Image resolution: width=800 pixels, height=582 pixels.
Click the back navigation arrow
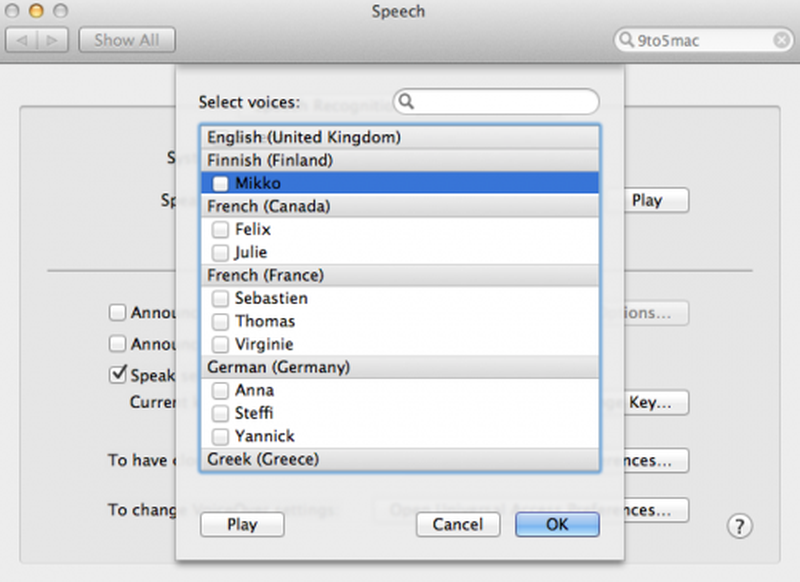(x=20, y=40)
